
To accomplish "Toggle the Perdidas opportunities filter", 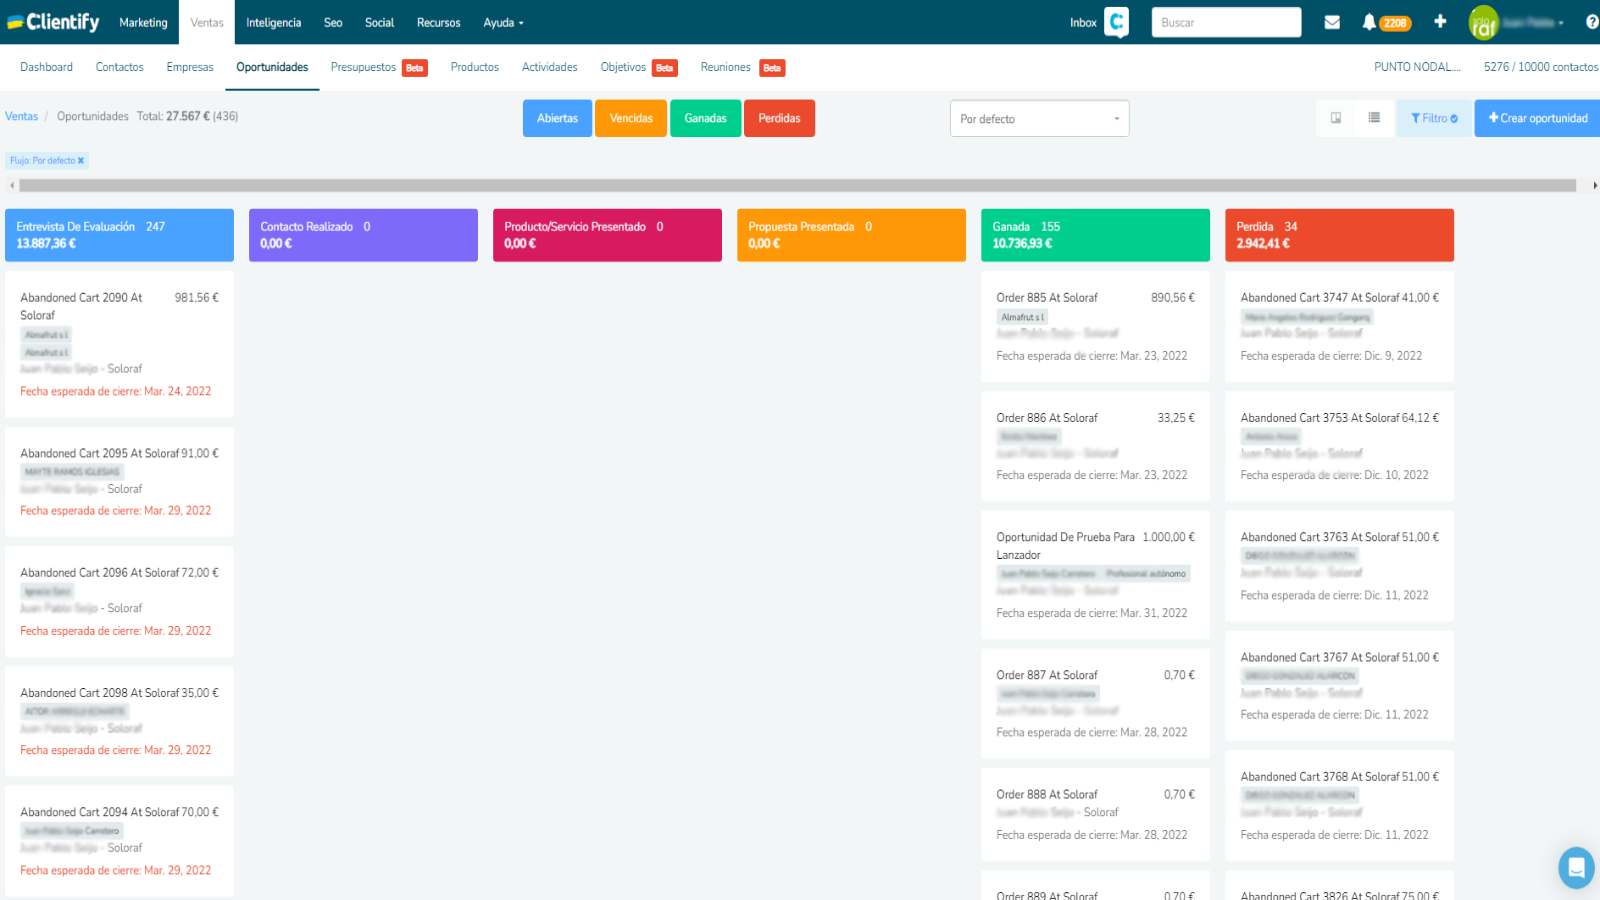I will click(x=779, y=118).
